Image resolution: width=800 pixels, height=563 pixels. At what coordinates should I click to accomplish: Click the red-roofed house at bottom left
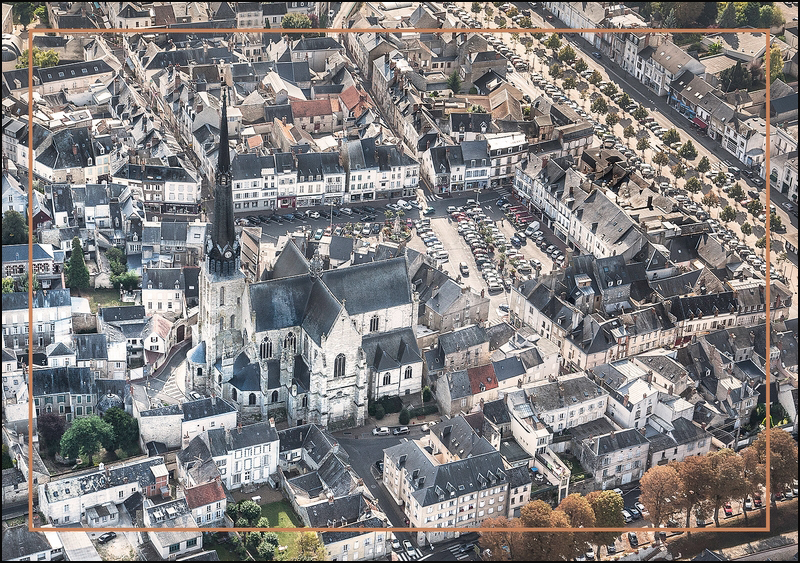coord(205,494)
